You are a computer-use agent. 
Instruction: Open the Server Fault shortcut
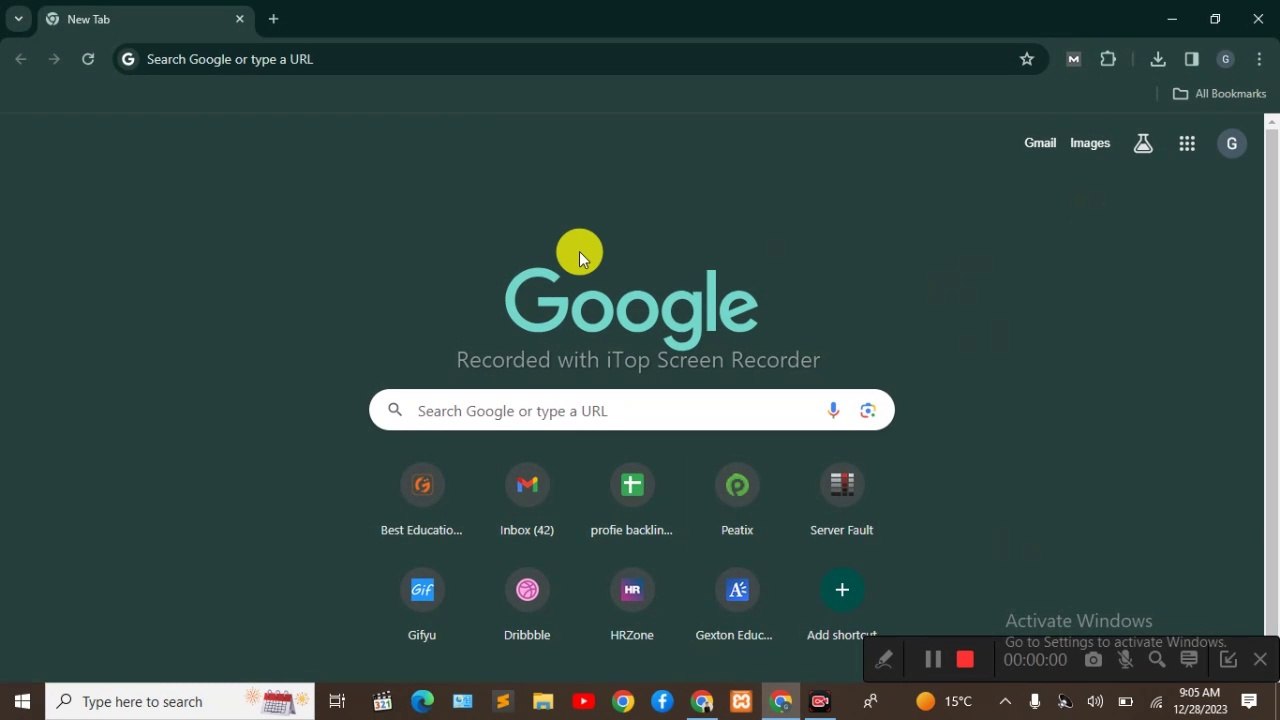tap(842, 502)
